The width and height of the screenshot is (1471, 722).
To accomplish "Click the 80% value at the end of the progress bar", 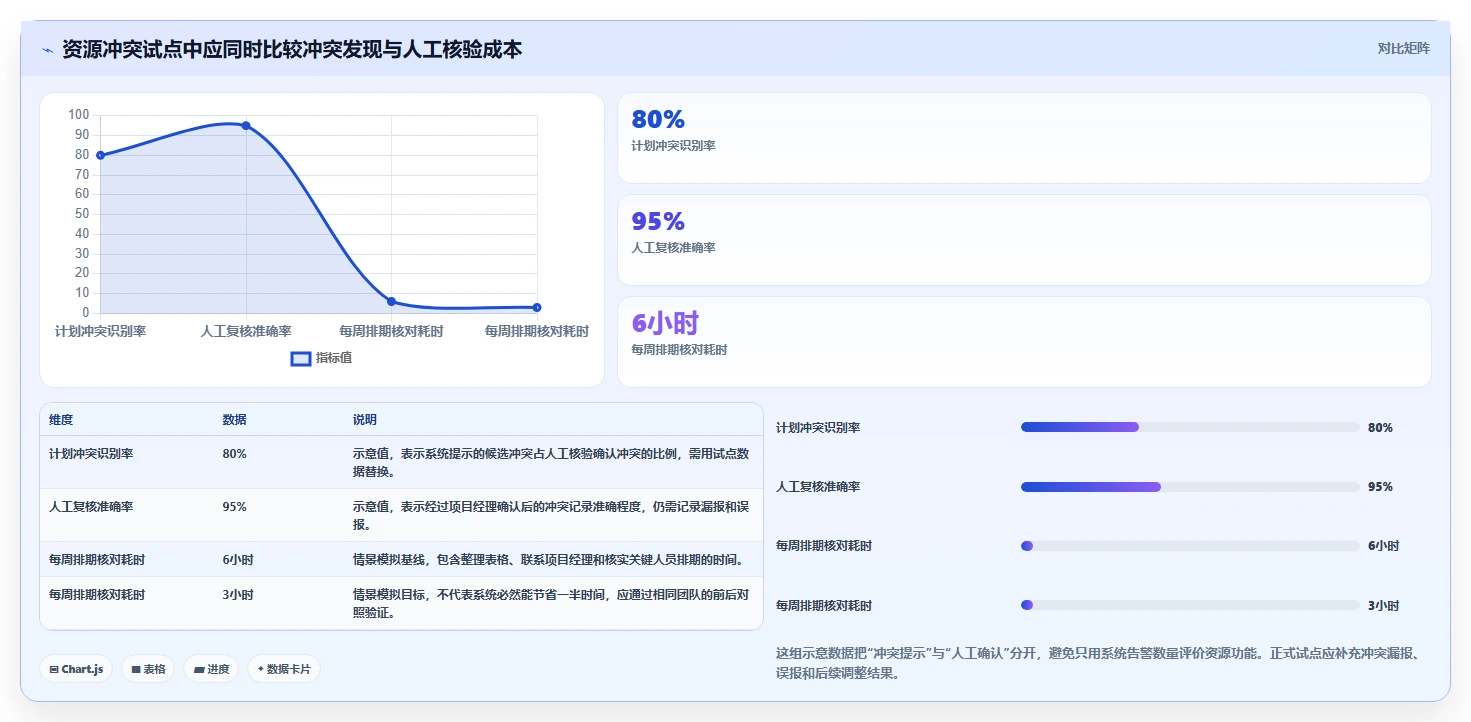I will pos(1380,427).
